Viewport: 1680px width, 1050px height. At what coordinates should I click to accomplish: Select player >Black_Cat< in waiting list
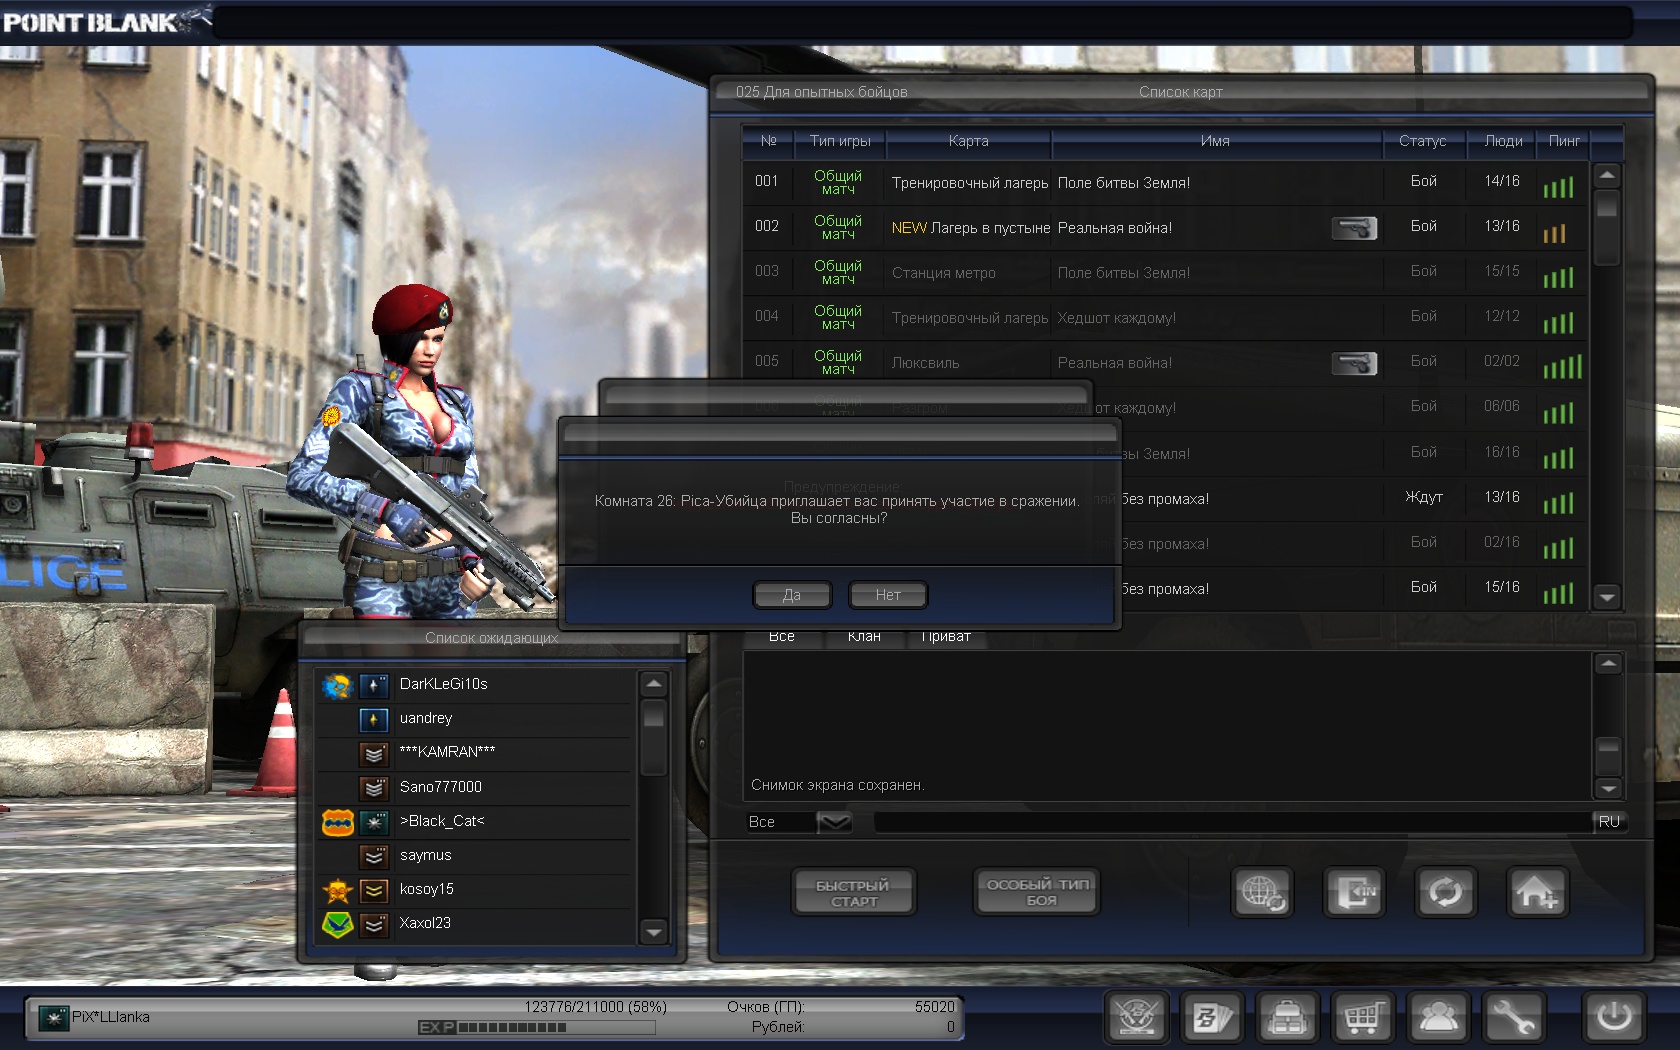(475, 822)
